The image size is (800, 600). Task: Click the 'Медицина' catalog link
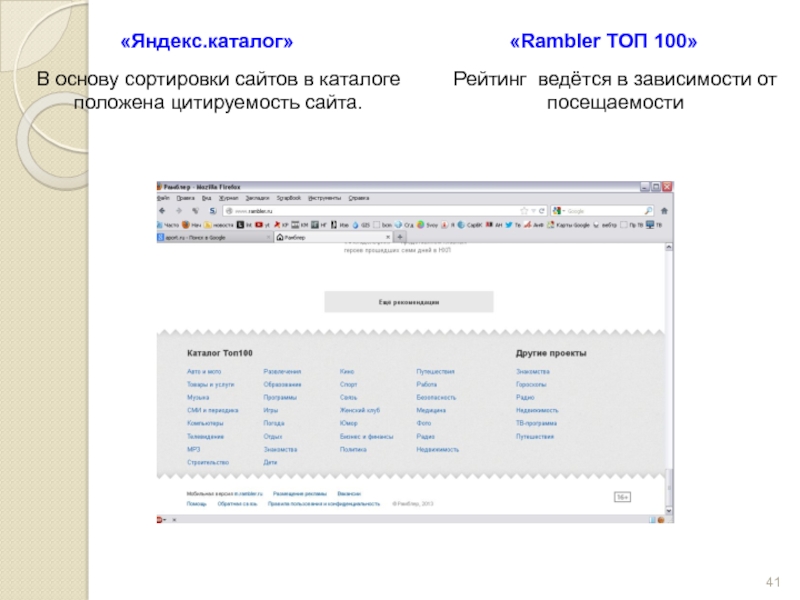[431, 410]
